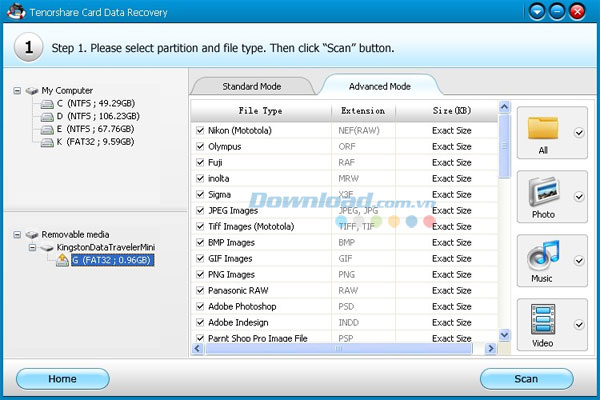
Task: Click the vertical scrollbar thumb
Action: tap(504, 146)
